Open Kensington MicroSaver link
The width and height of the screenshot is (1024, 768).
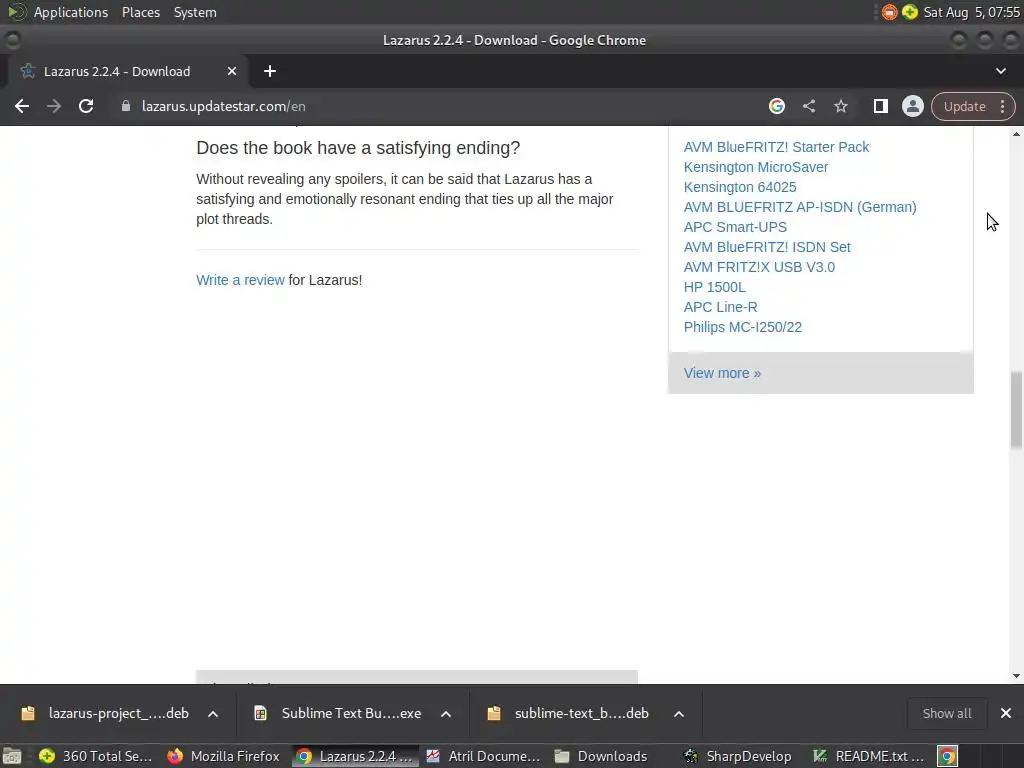[x=756, y=167]
